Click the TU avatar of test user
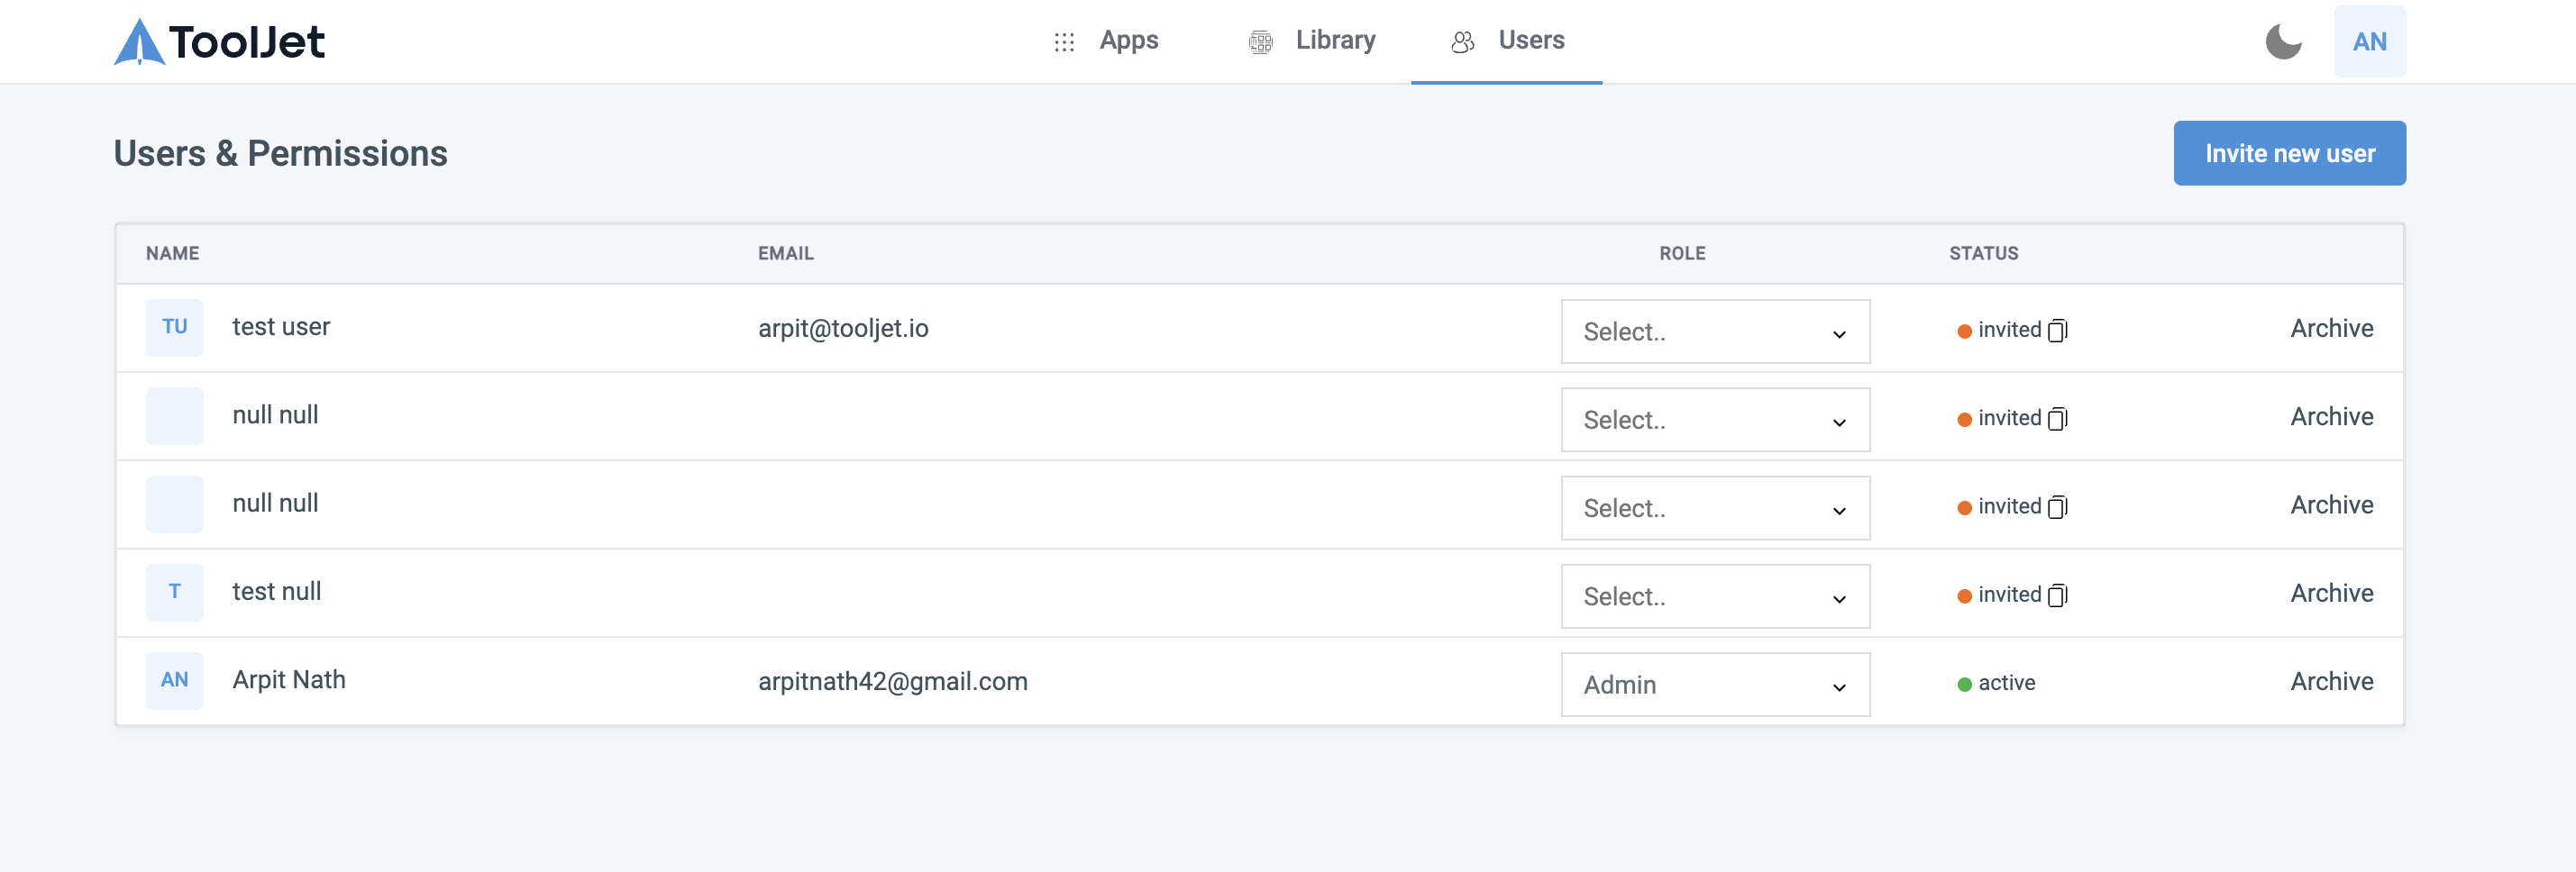 pyautogui.click(x=175, y=327)
